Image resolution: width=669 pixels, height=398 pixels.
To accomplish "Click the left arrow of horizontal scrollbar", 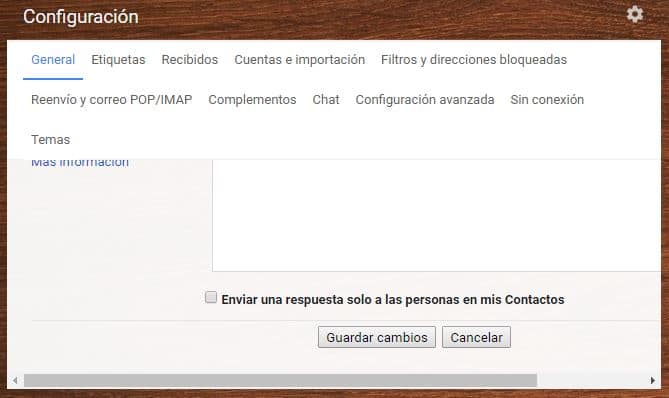I will coord(15,381).
